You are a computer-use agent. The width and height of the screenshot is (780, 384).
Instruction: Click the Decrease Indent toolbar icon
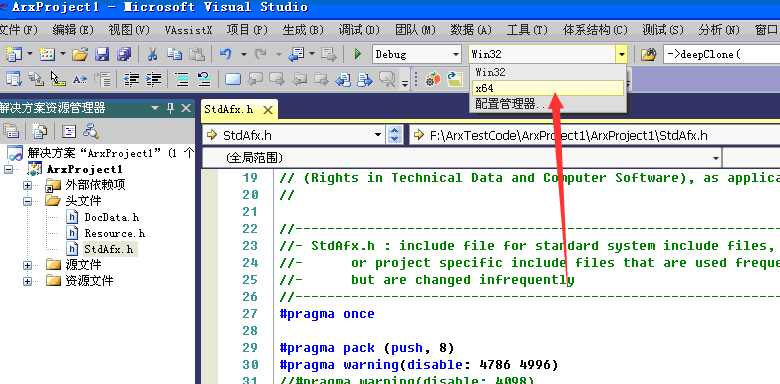[x=131, y=79]
